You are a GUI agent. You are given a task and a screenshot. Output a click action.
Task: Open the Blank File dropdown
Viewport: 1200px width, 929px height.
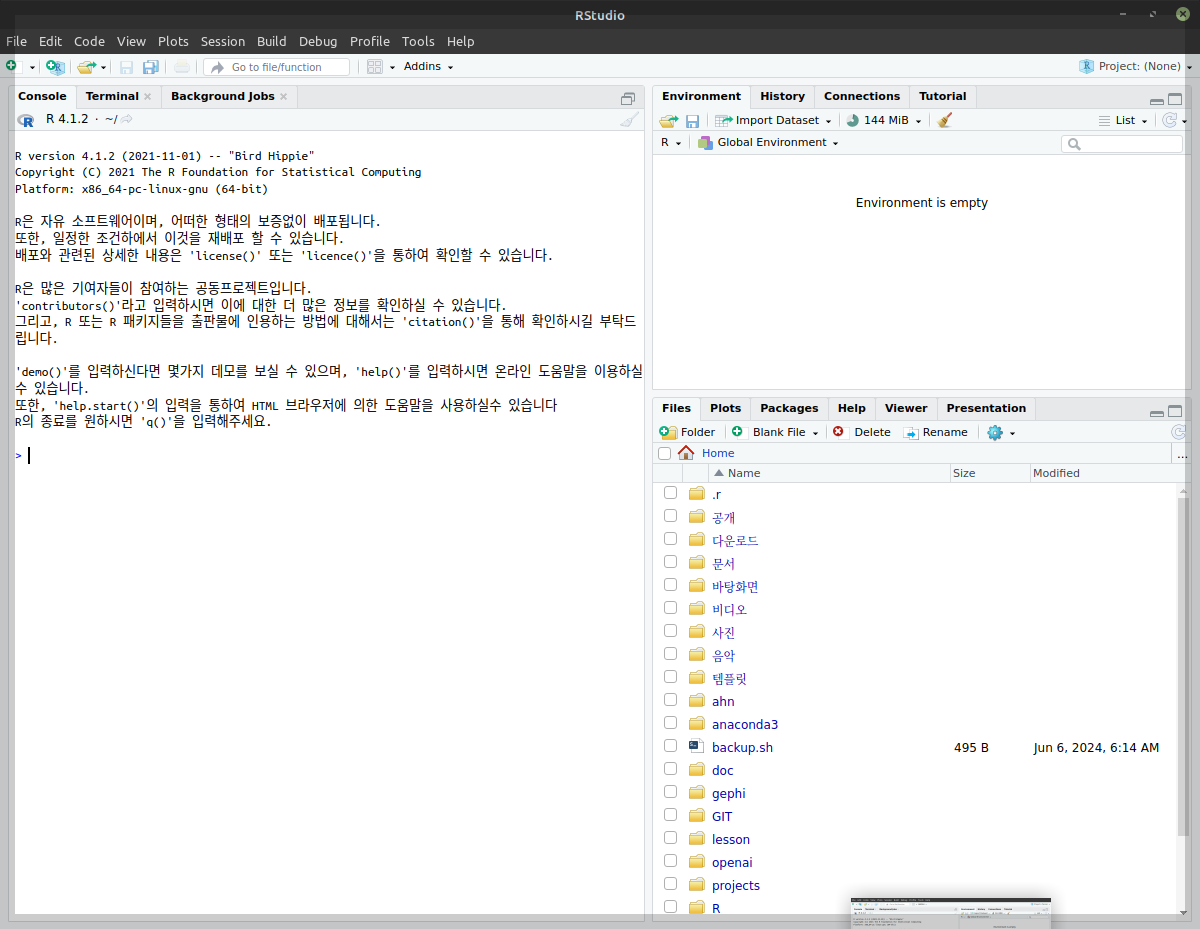775,432
